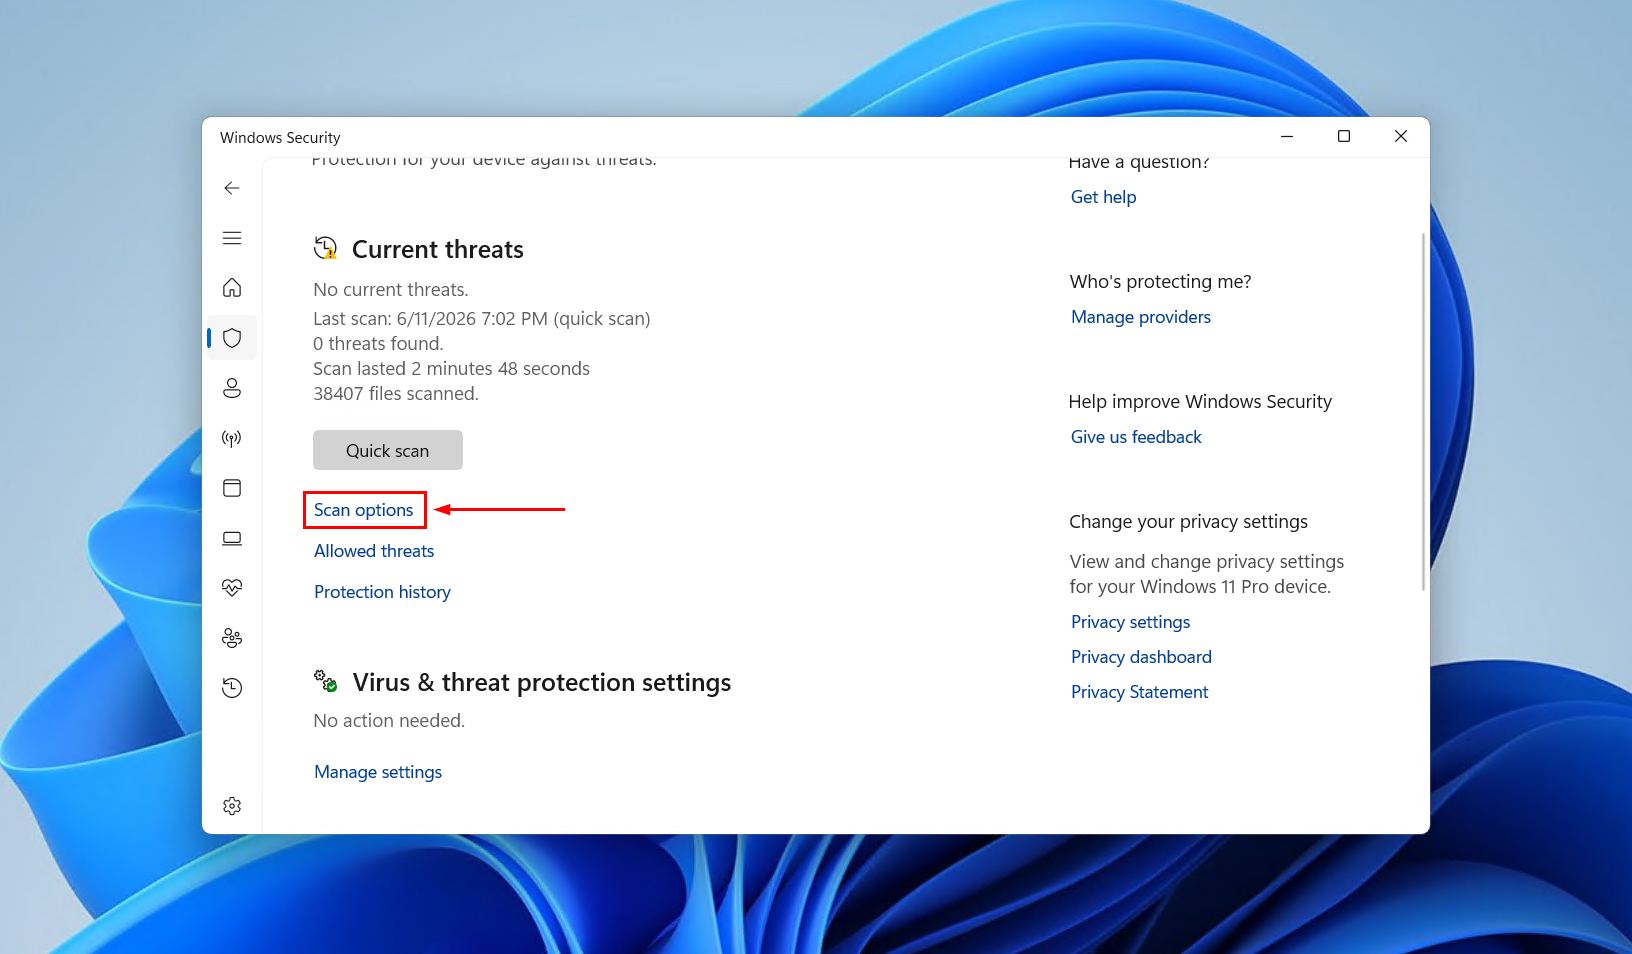Open the Get help link
This screenshot has height=954, width=1632.
[x=1103, y=197]
